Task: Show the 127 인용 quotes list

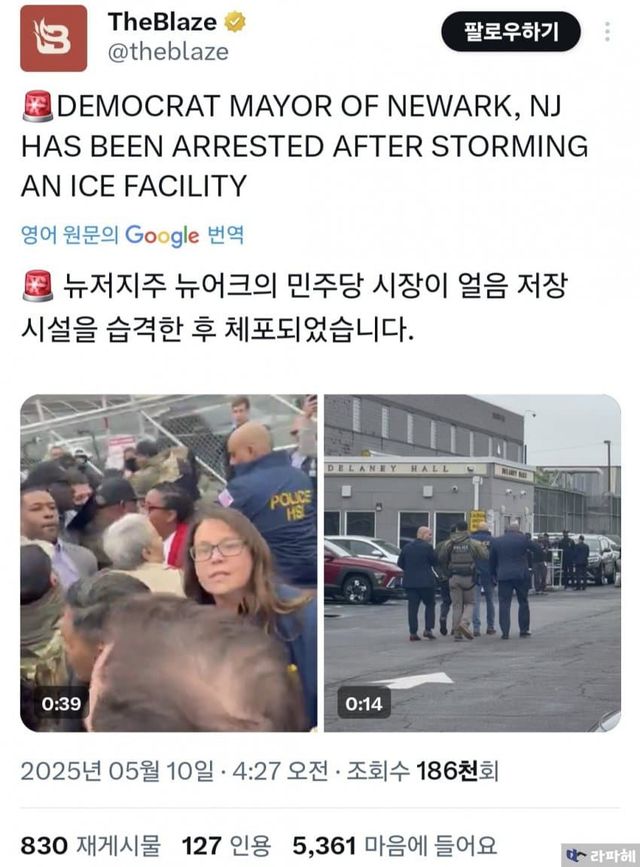Action: click(227, 845)
